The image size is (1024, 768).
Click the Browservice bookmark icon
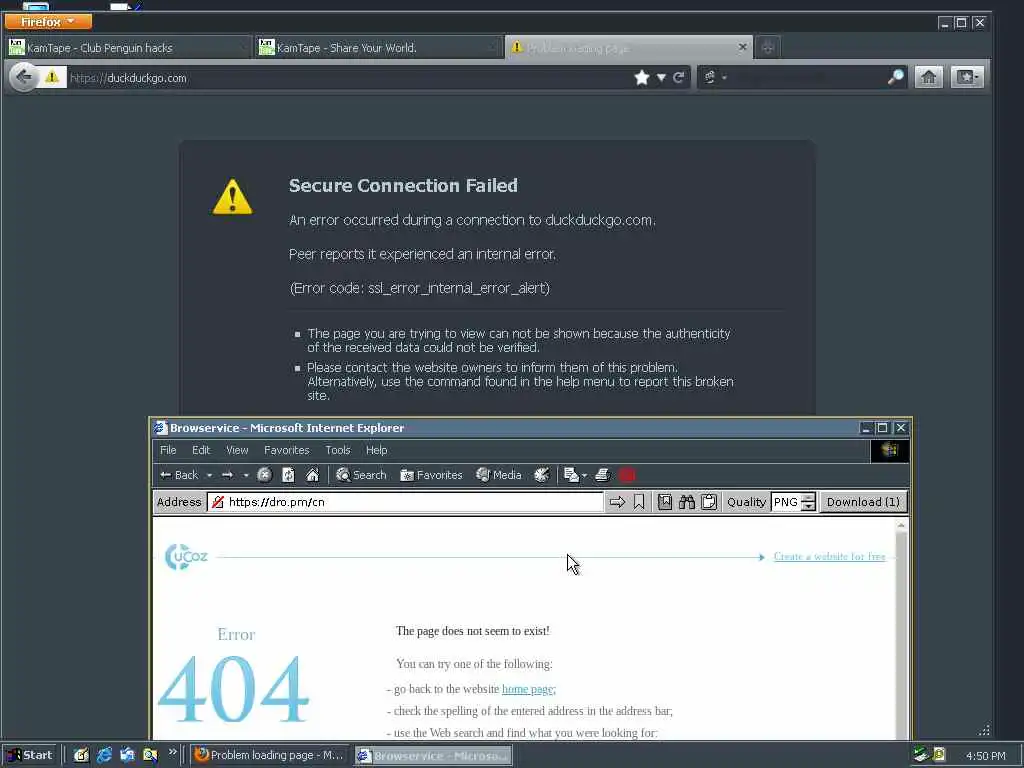(x=639, y=502)
